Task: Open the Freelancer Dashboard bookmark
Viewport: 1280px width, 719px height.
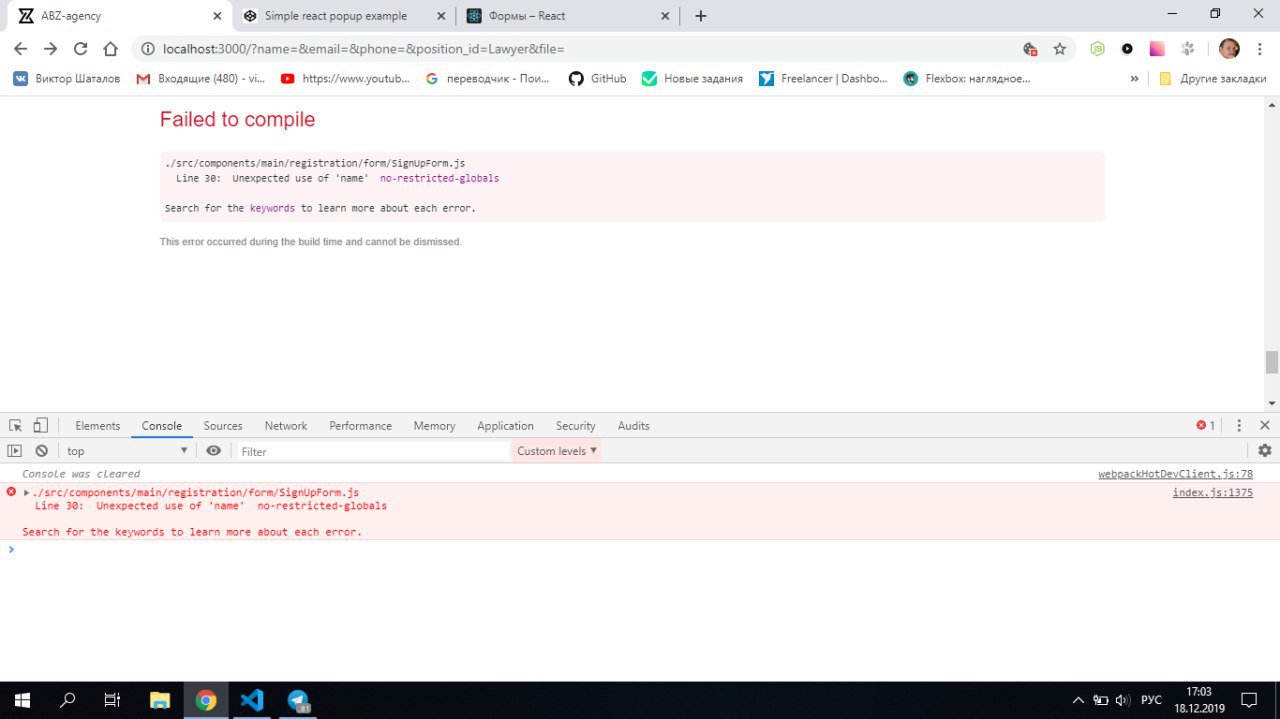Action: coord(823,78)
